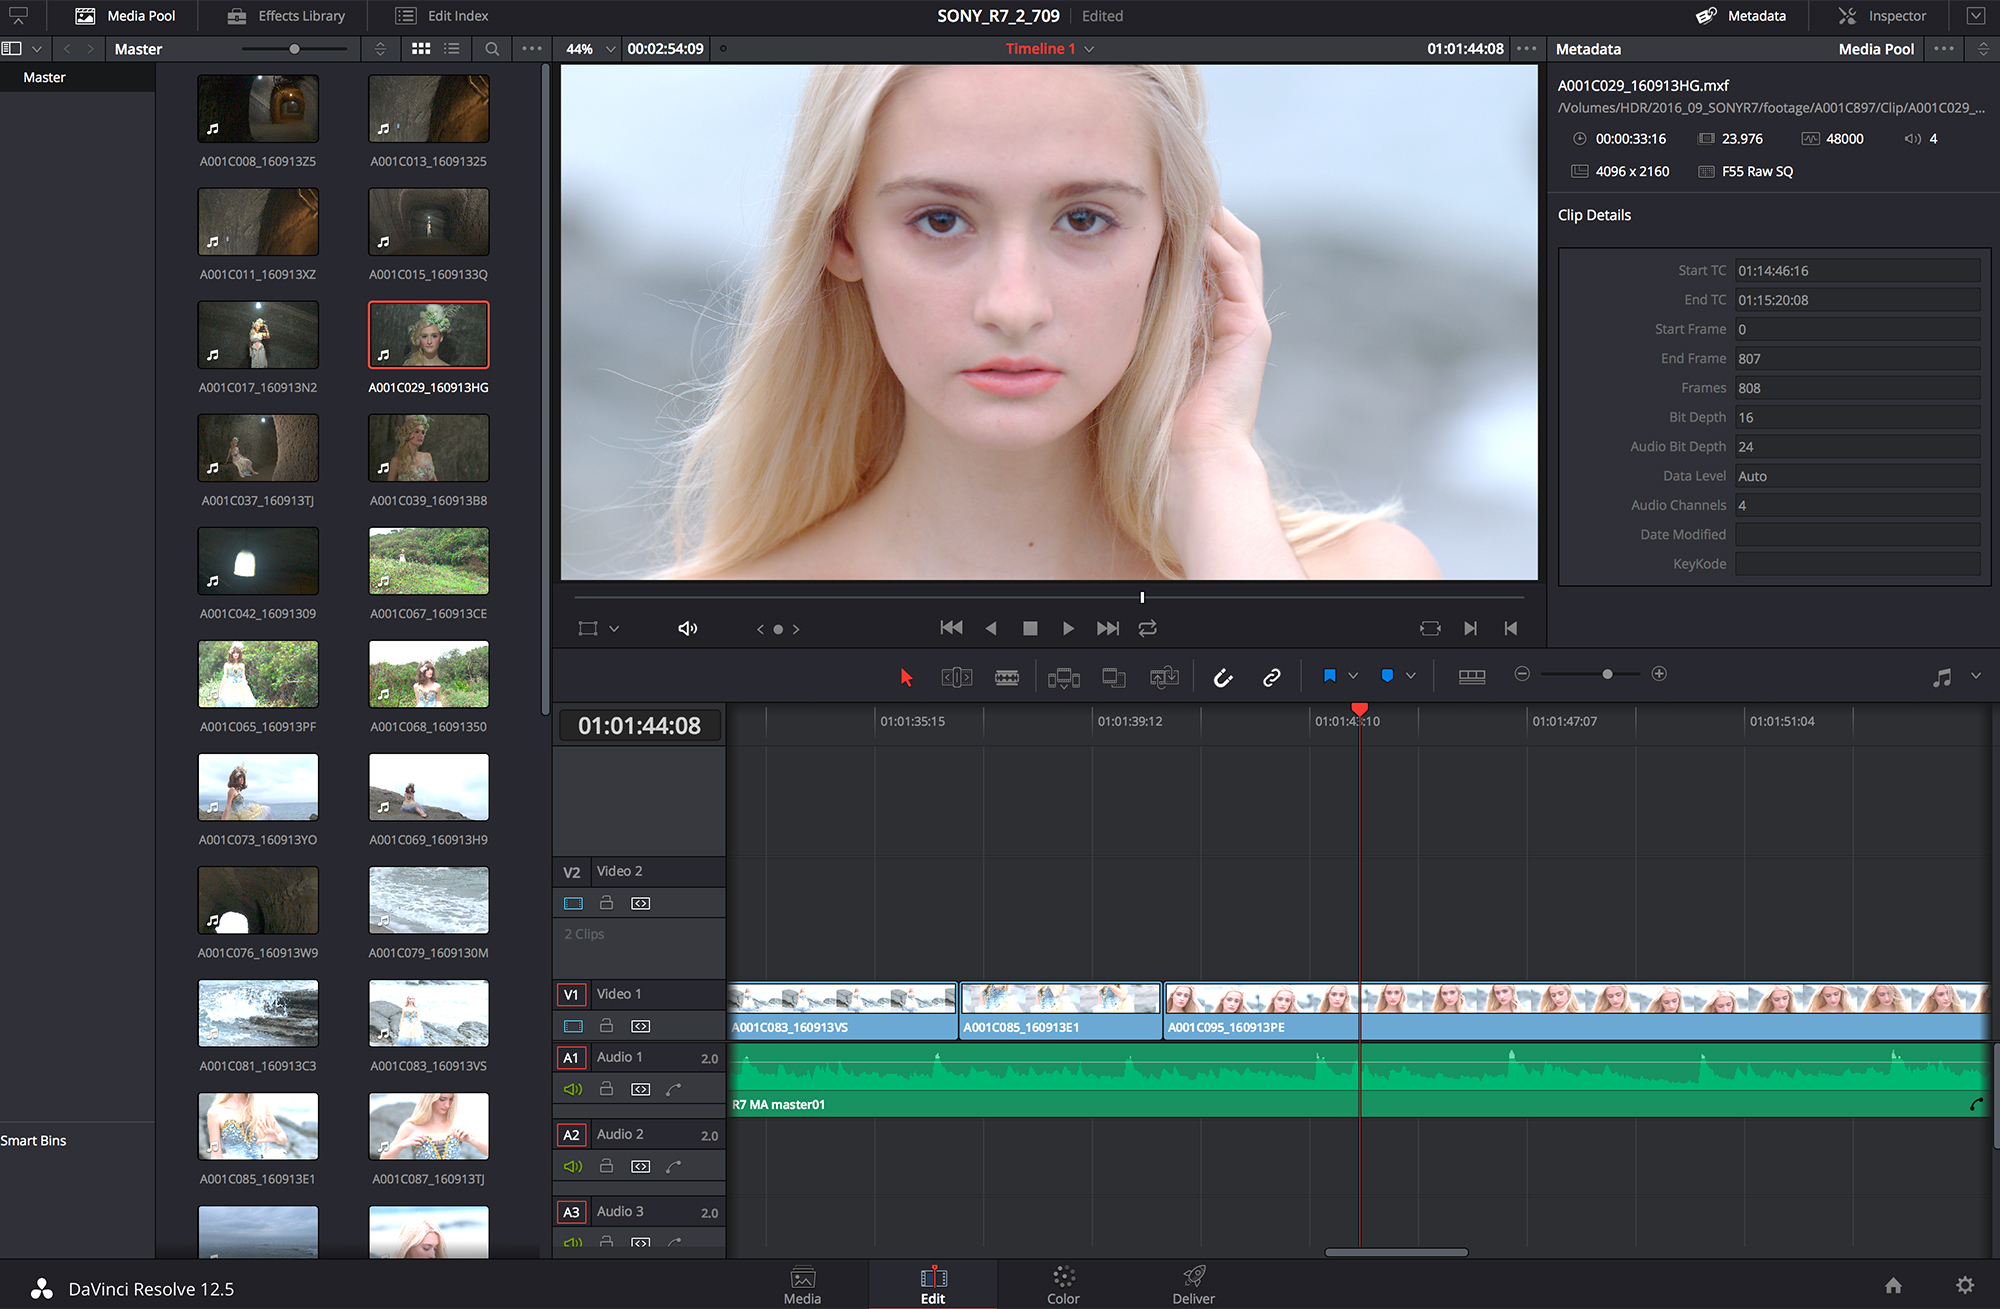Switch media pool to list view
This screenshot has height=1309, width=2000.
452,48
